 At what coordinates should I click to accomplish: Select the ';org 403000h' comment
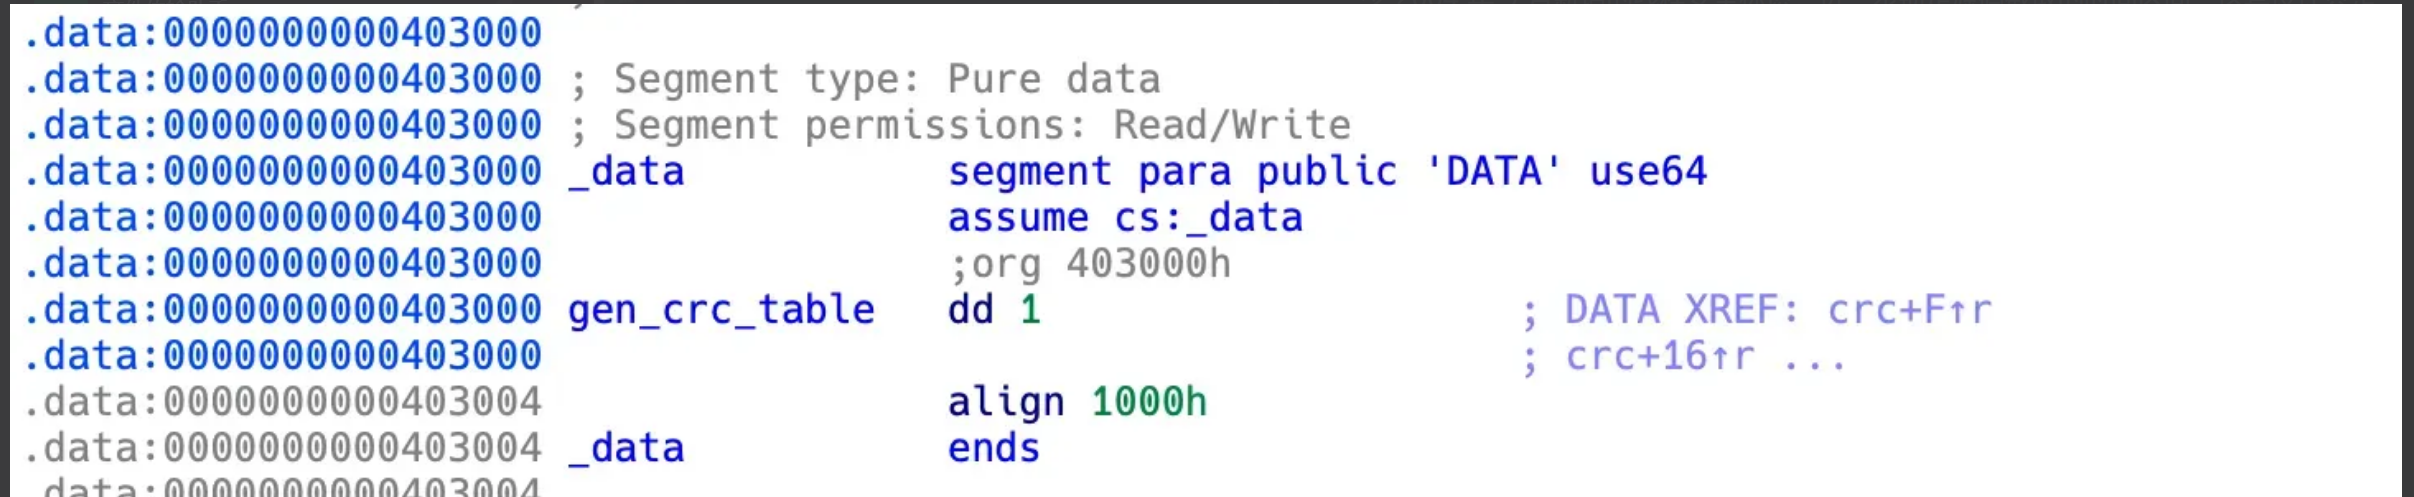pyautogui.click(x=1090, y=264)
